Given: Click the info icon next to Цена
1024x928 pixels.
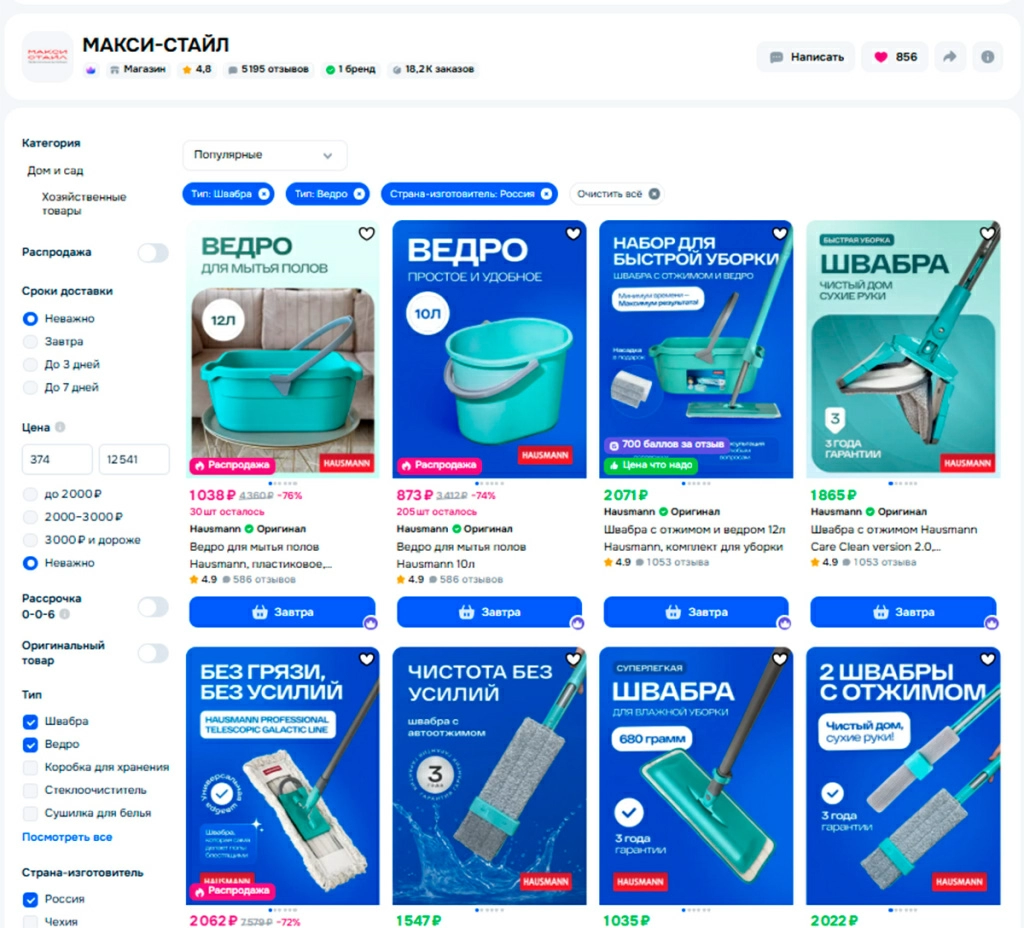Looking at the screenshot, I should (x=60, y=427).
